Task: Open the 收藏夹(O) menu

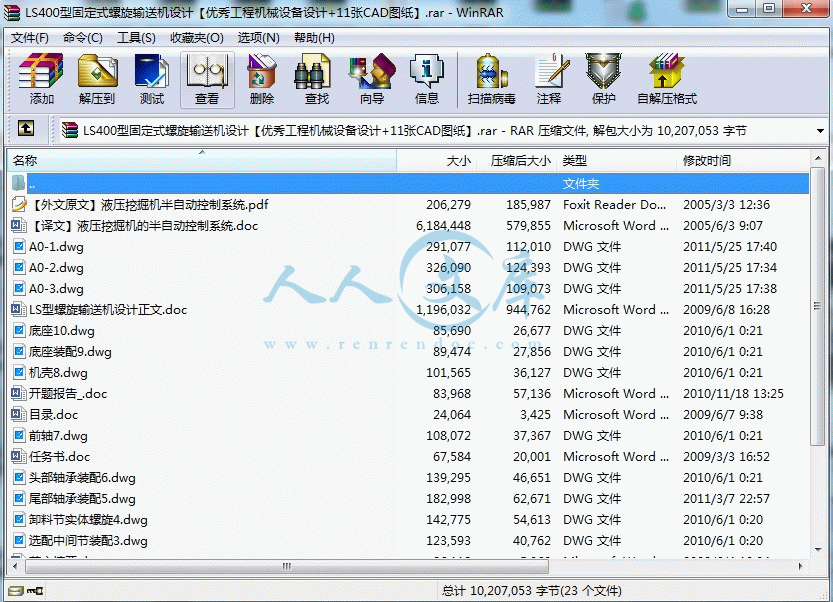Action: coord(197,38)
